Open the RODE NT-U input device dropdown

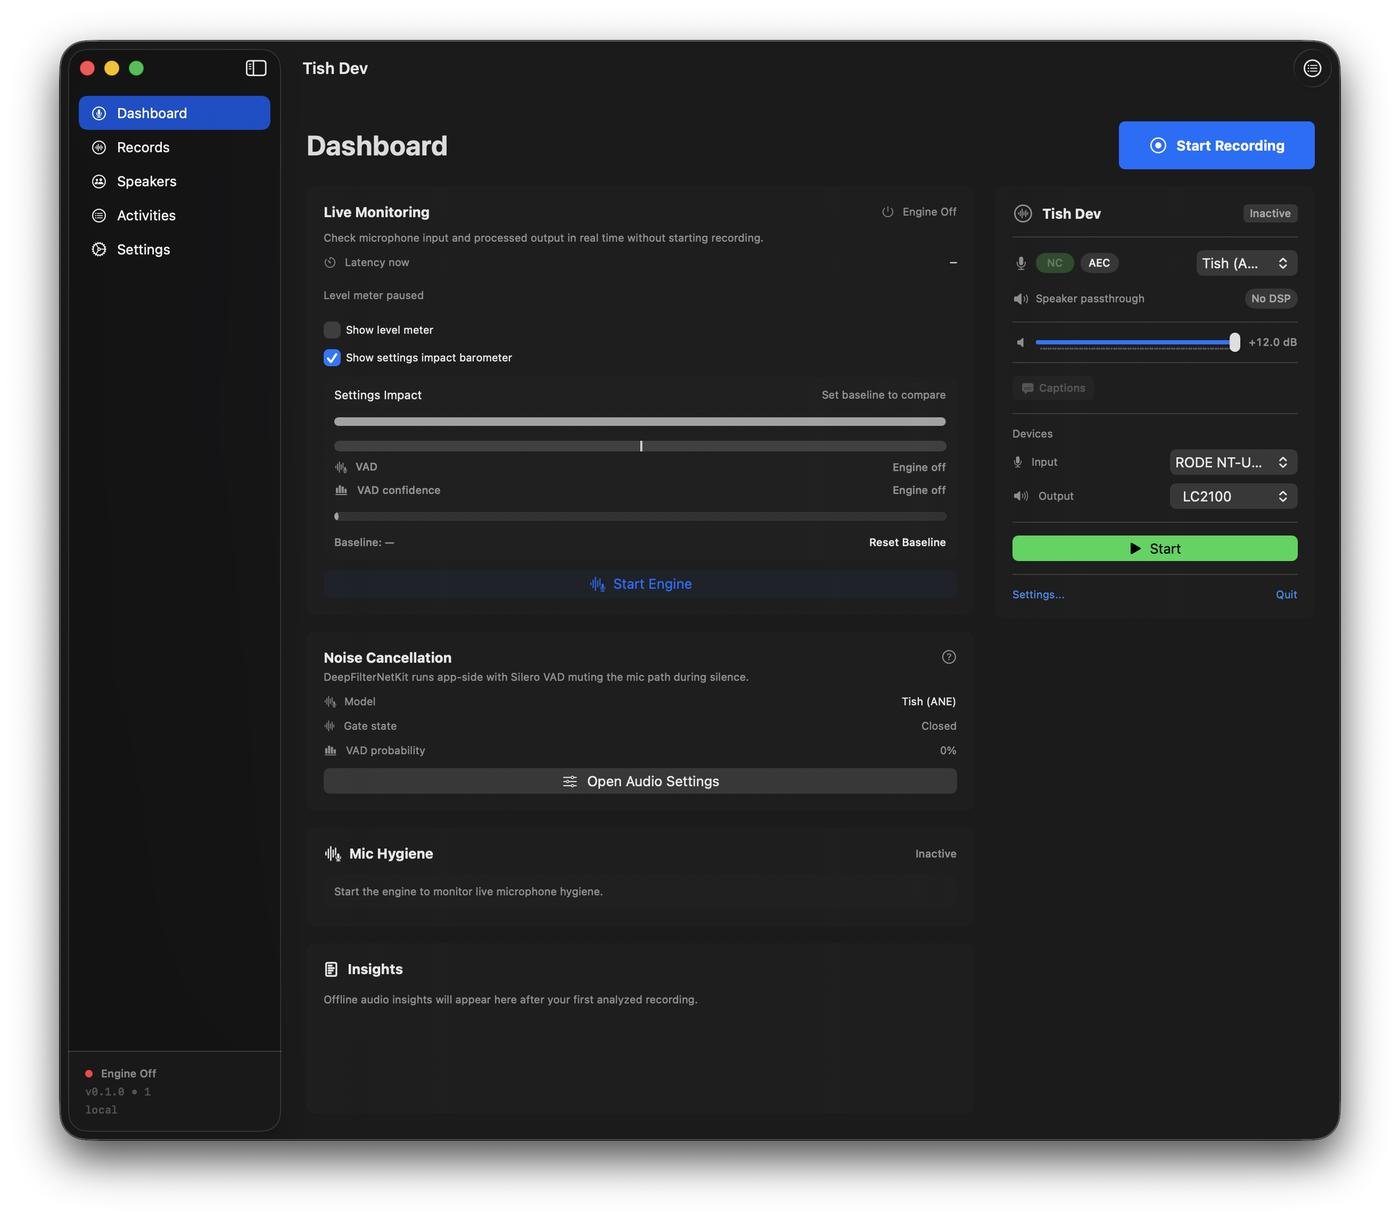coord(1233,462)
